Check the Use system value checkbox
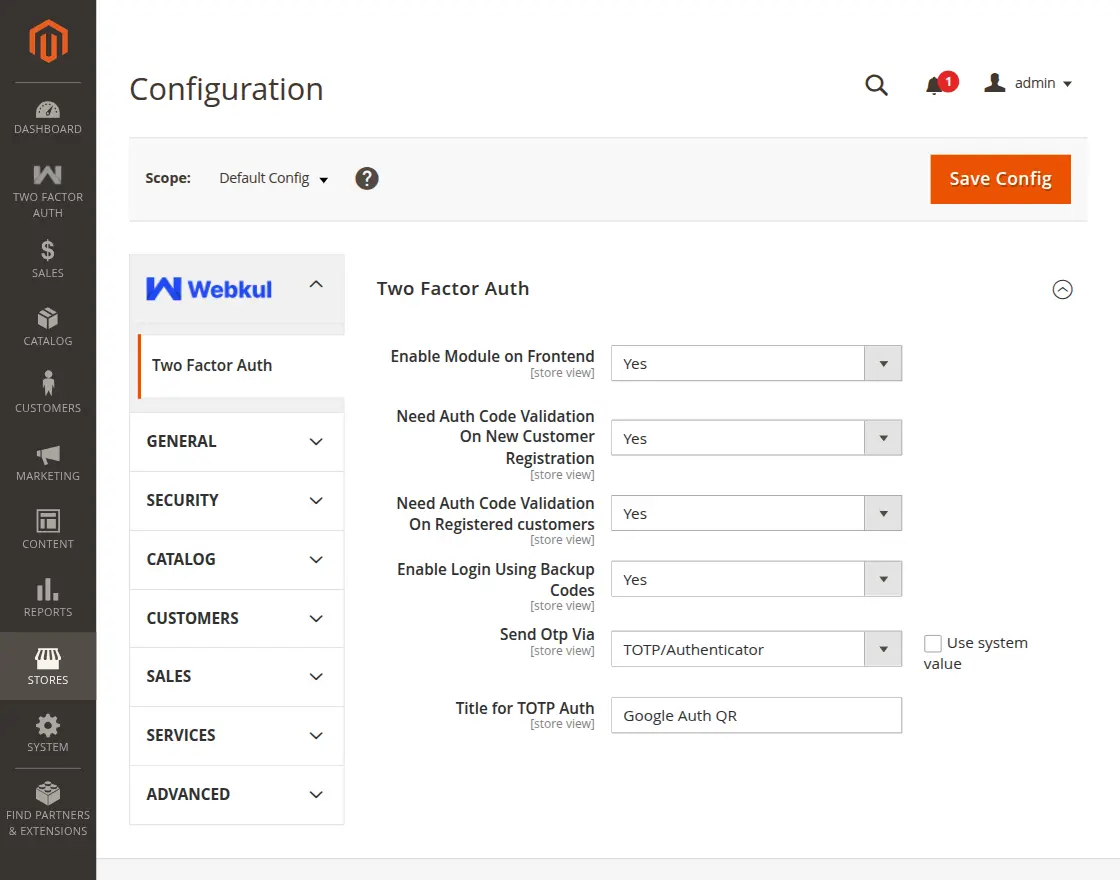 coord(933,643)
